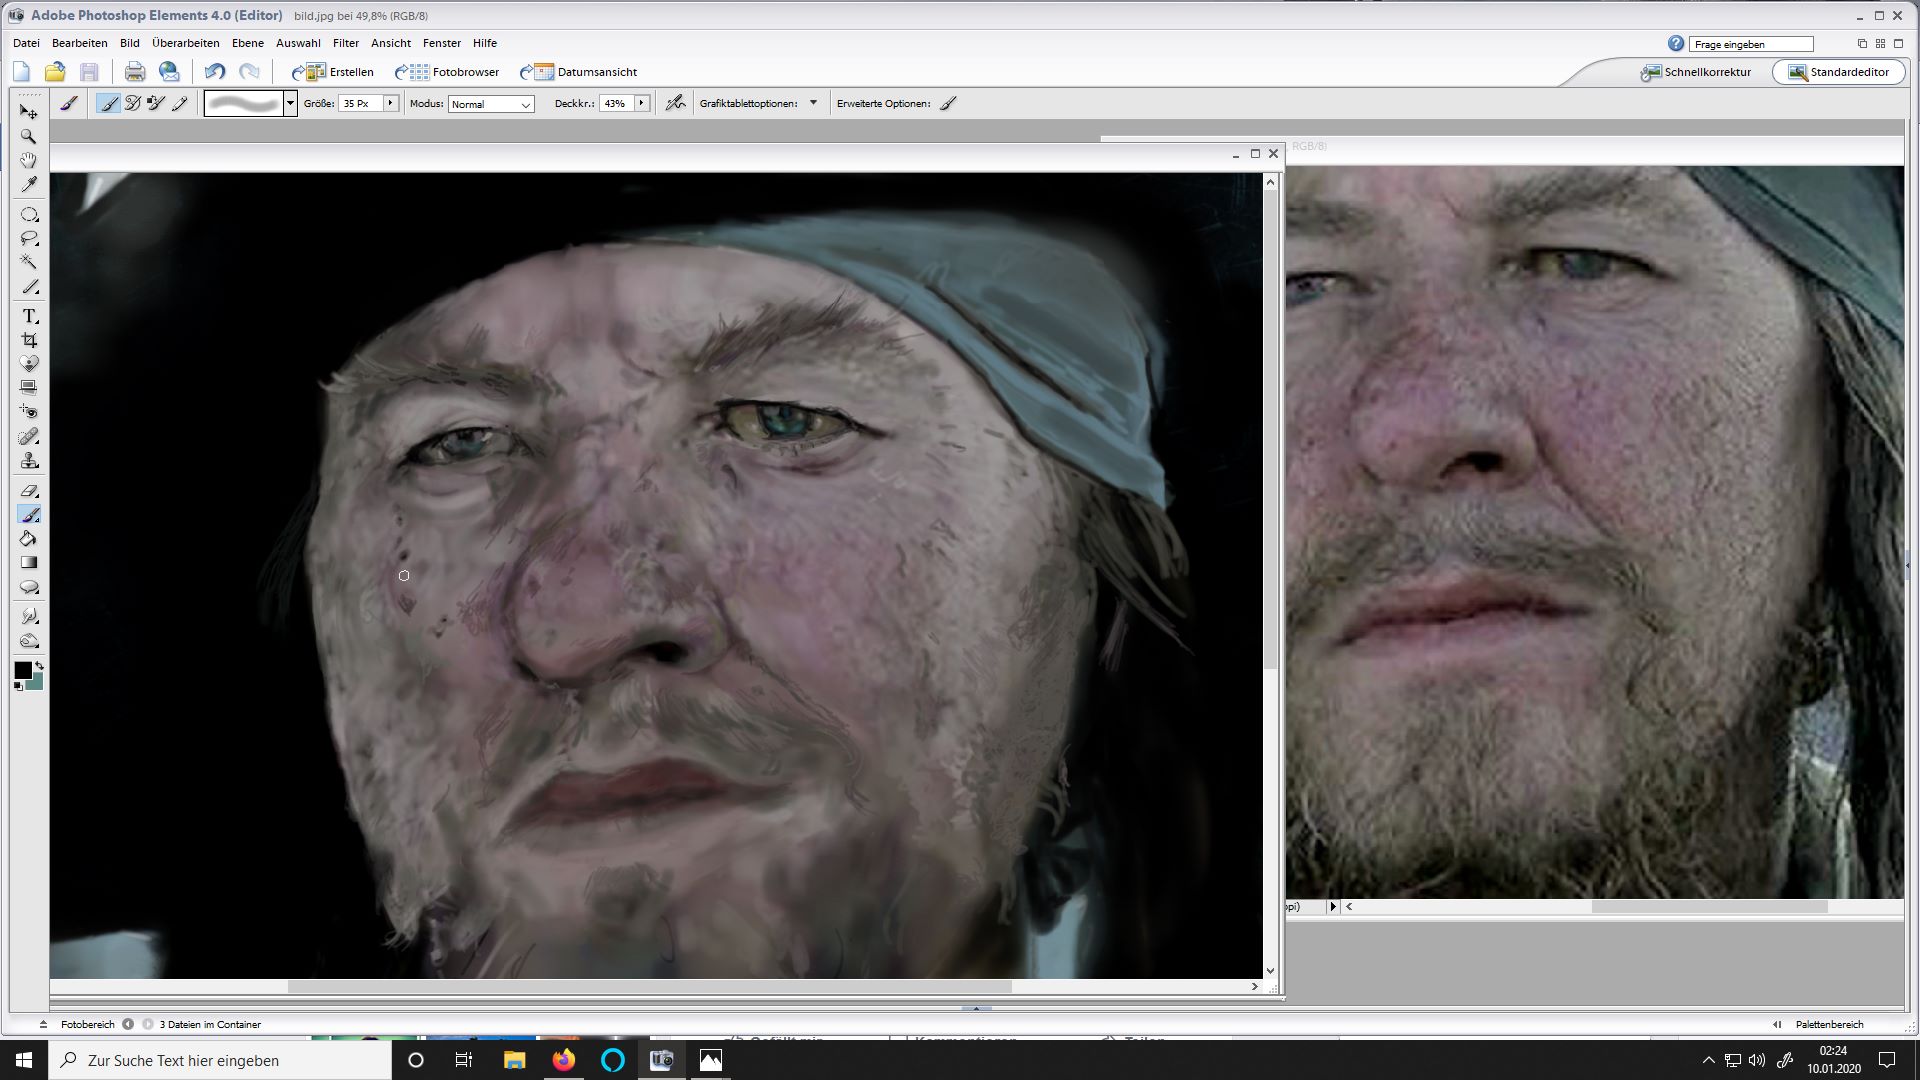Viewport: 1920px width, 1080px height.
Task: Select the Eraser tool
Action: point(29,491)
